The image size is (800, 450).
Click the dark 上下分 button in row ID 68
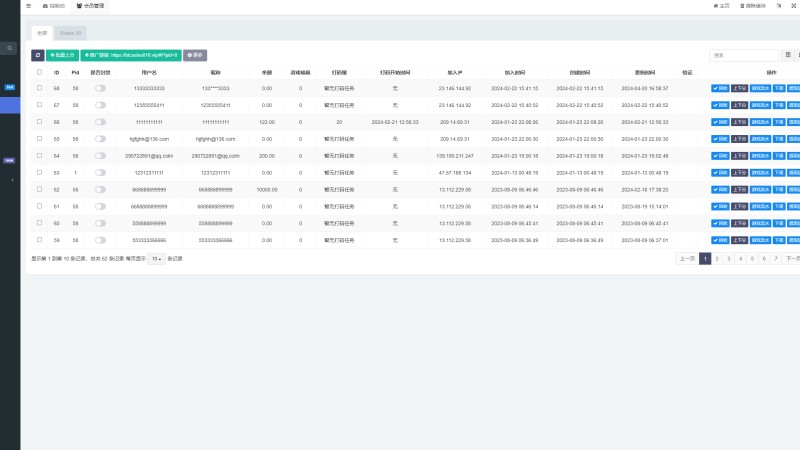coord(739,88)
